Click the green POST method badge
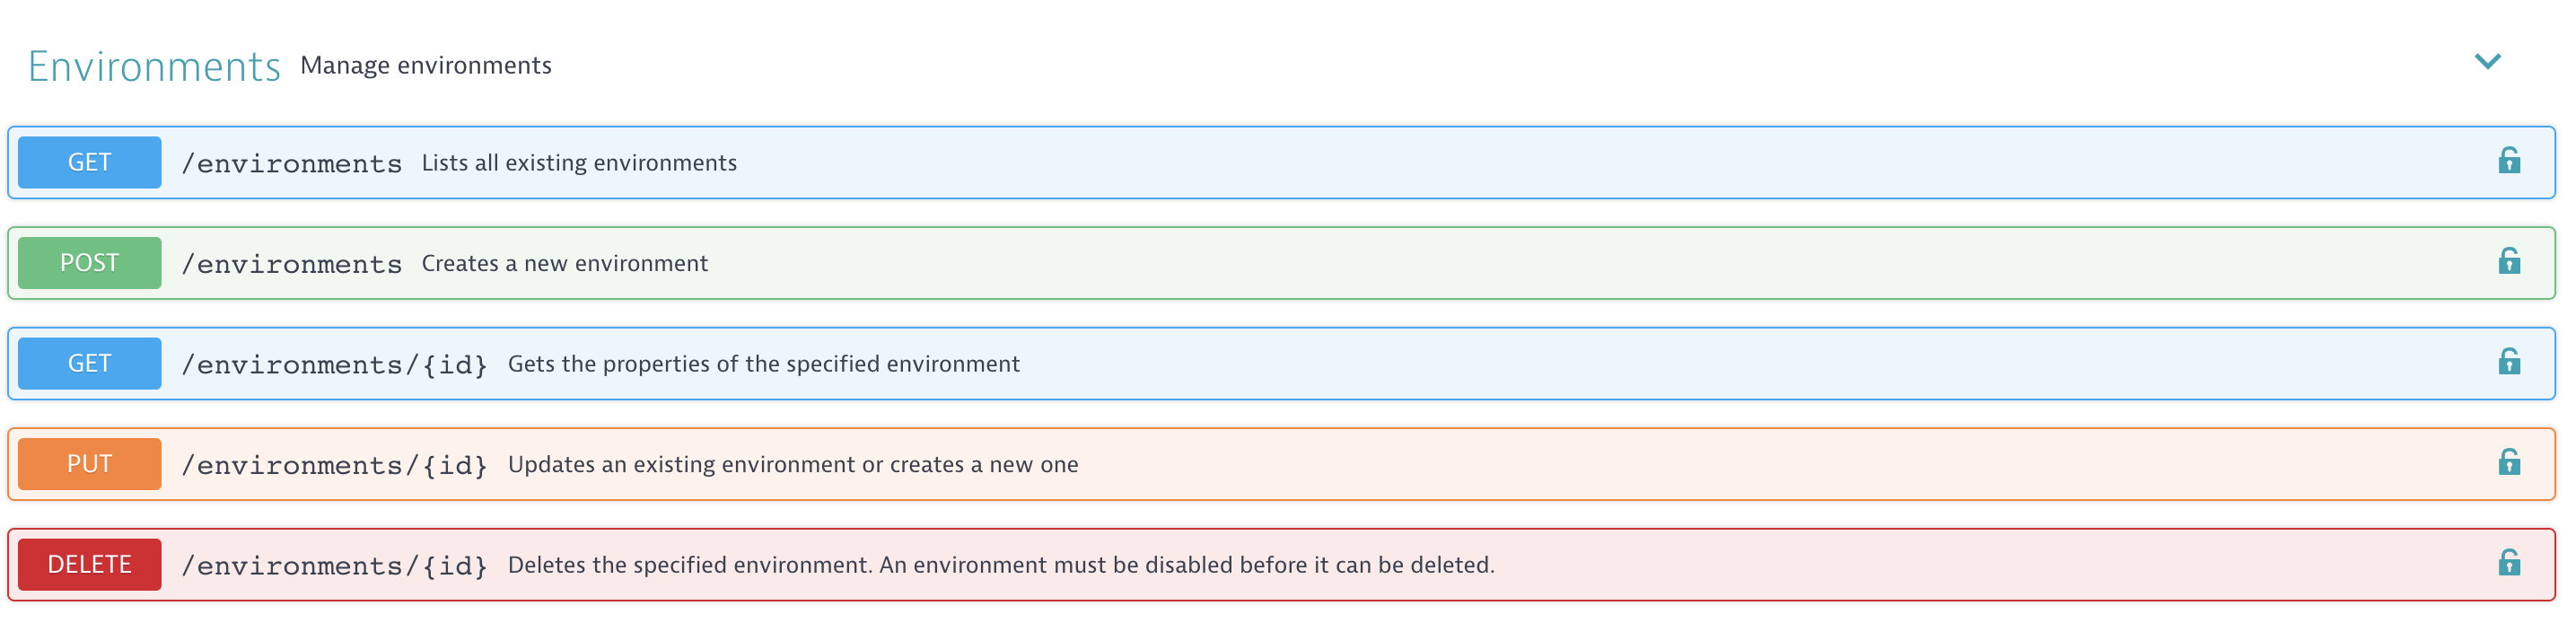Image resolution: width=2576 pixels, height=623 pixels. [89, 263]
